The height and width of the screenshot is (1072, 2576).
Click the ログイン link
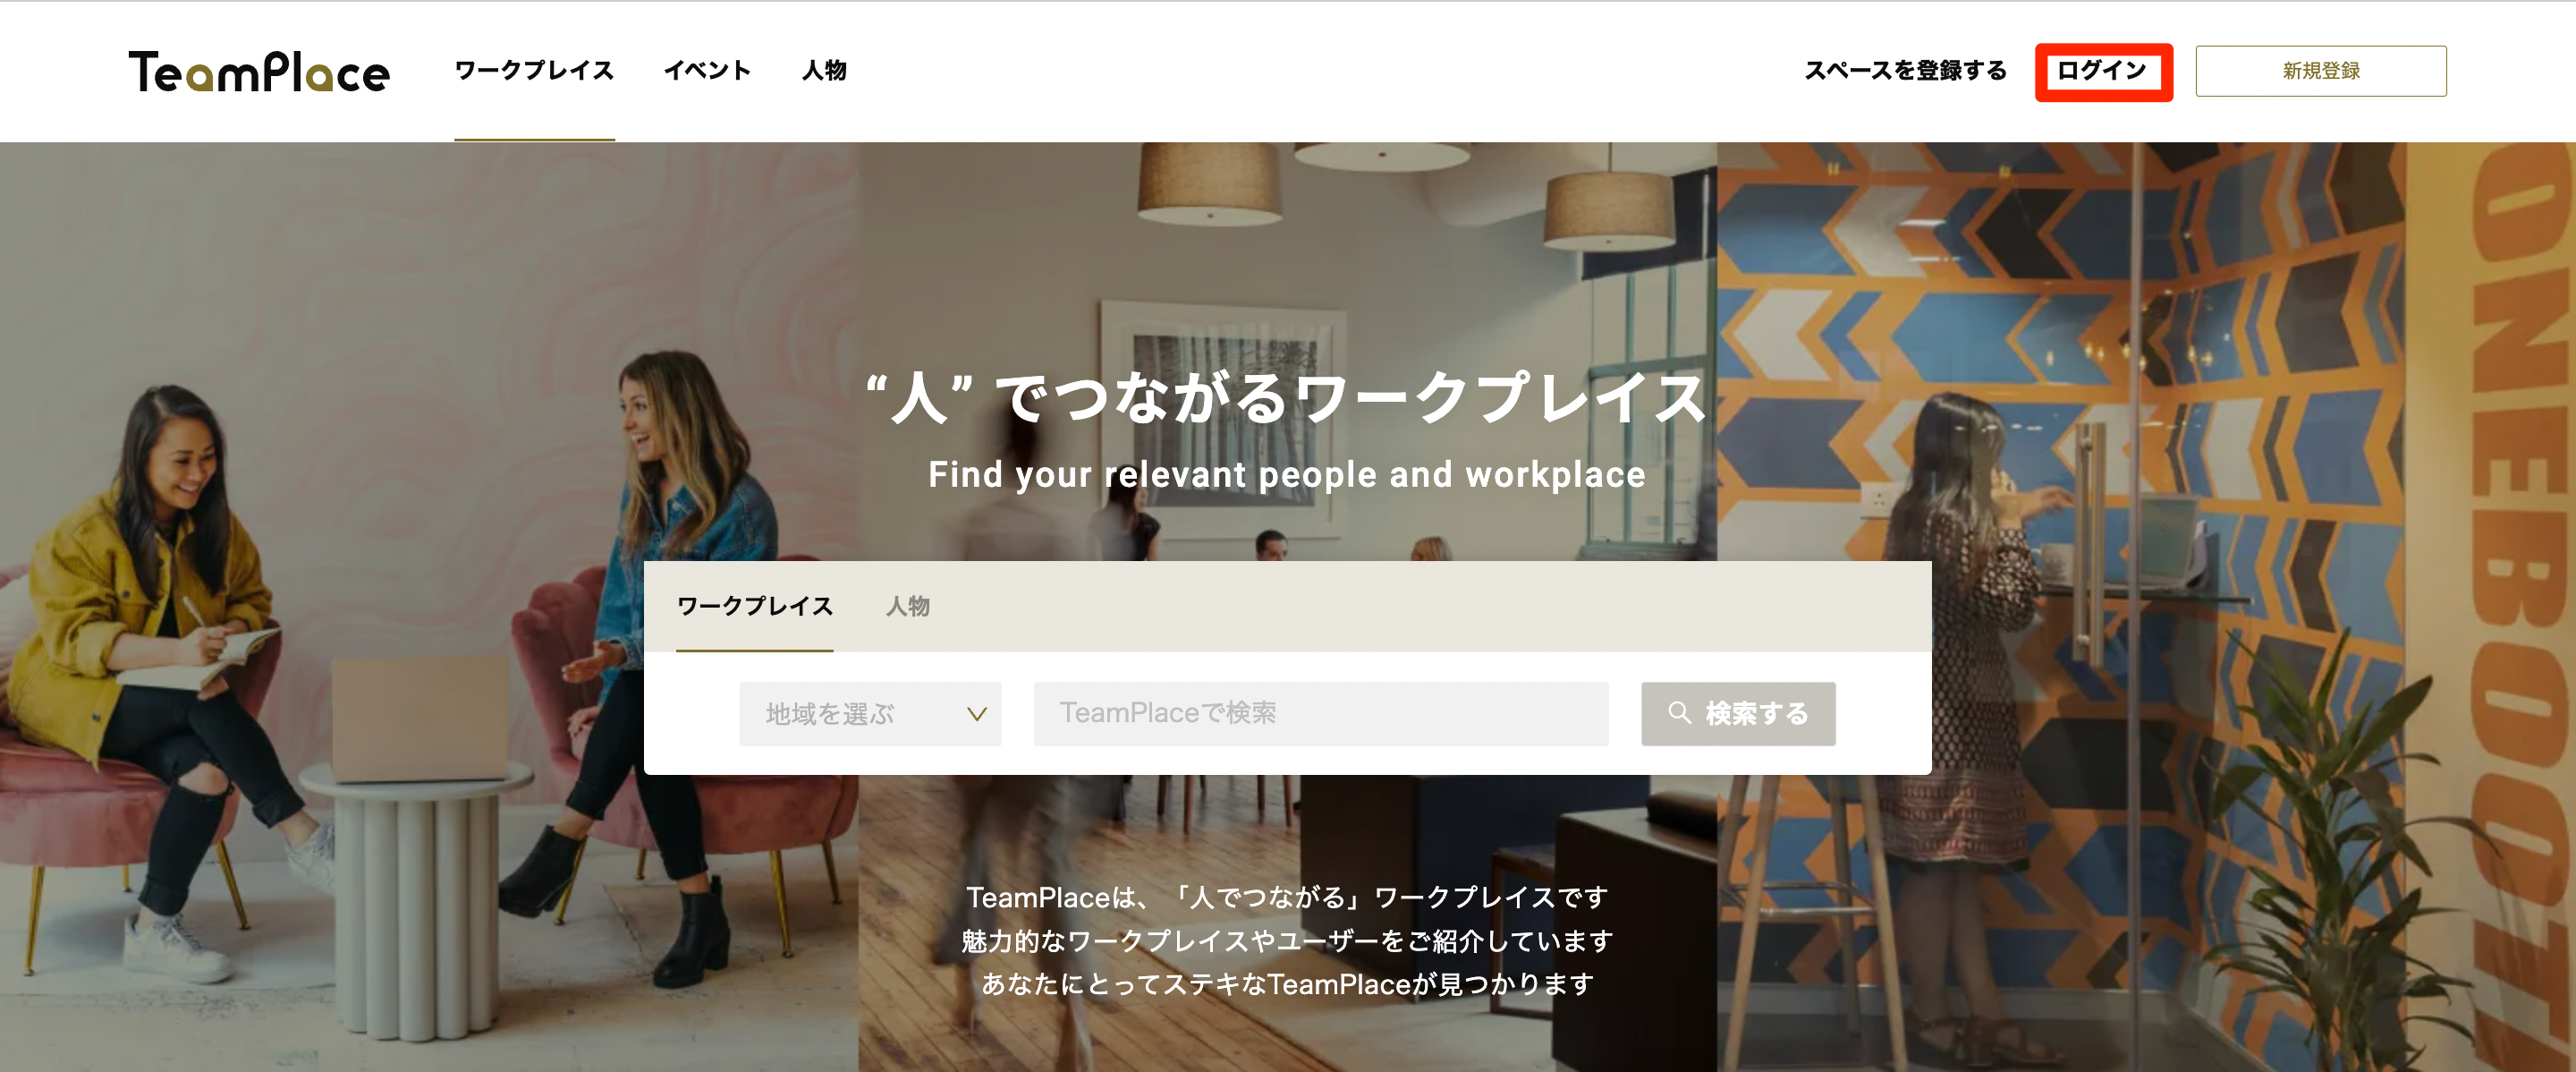tap(2102, 71)
